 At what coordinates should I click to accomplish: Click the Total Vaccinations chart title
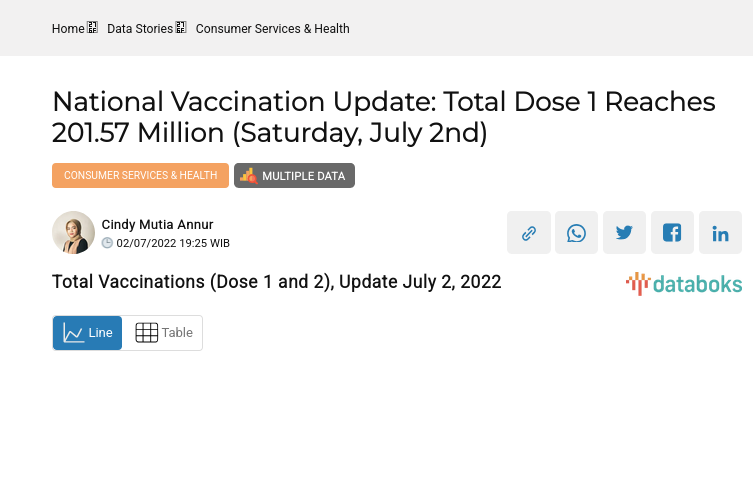tap(276, 282)
